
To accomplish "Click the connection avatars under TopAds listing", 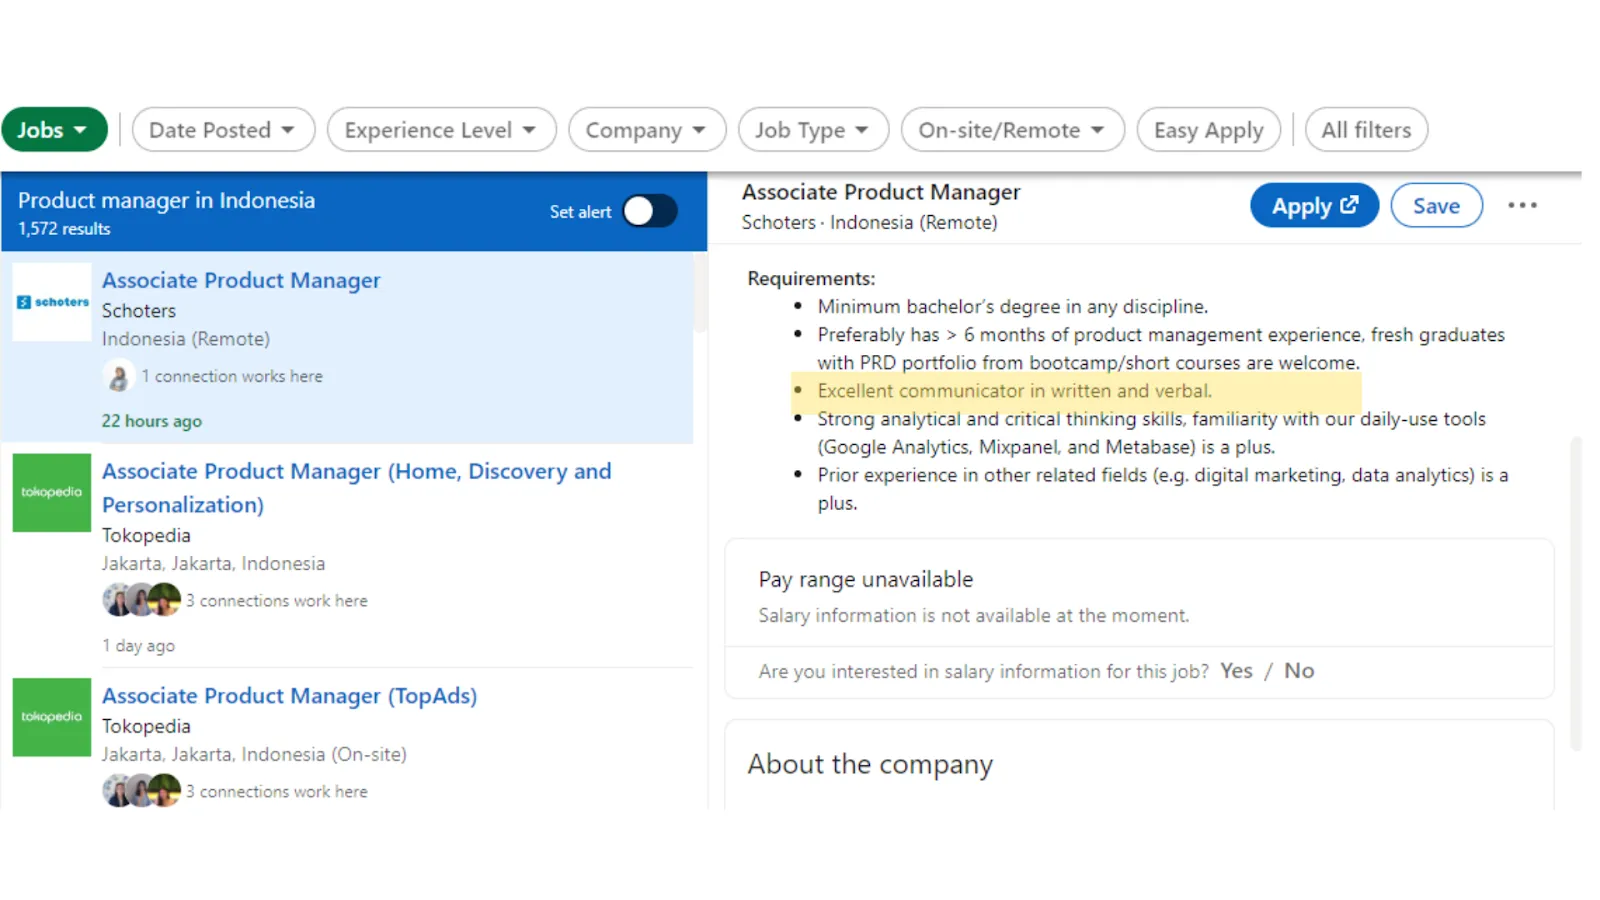I will tap(141, 791).
